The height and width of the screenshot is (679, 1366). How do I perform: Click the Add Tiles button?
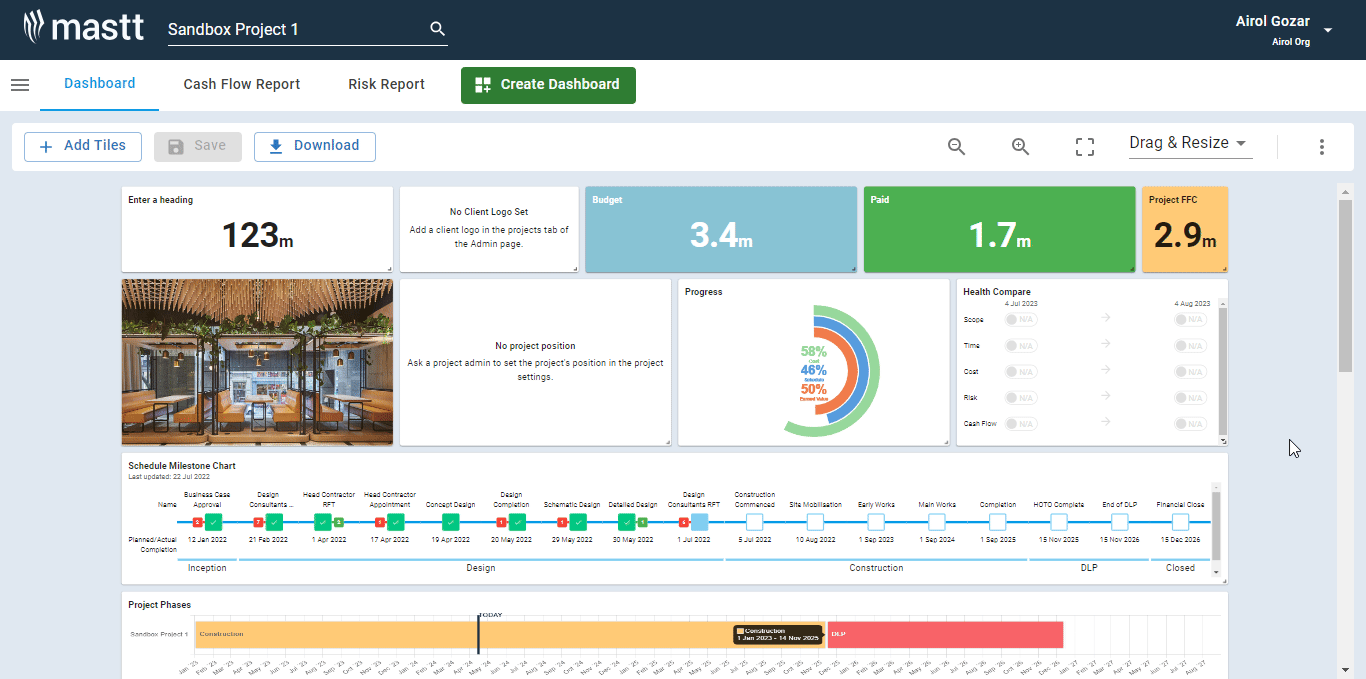[x=82, y=146]
